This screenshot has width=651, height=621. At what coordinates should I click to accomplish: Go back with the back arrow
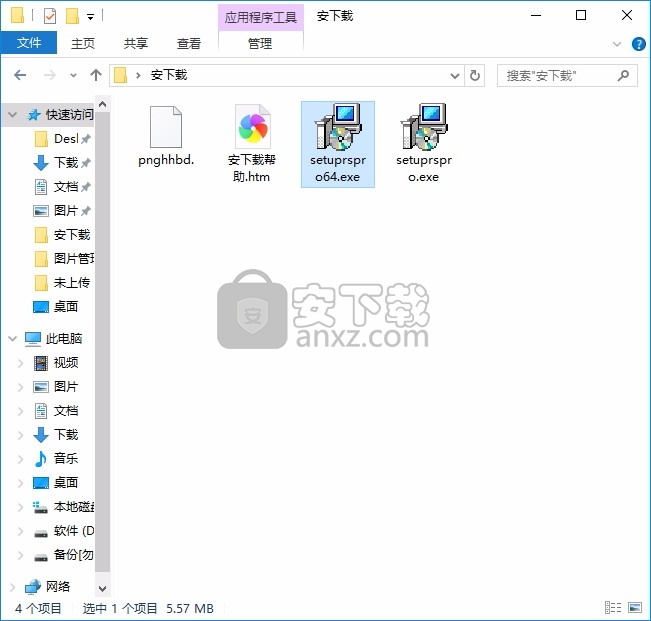tap(20, 75)
